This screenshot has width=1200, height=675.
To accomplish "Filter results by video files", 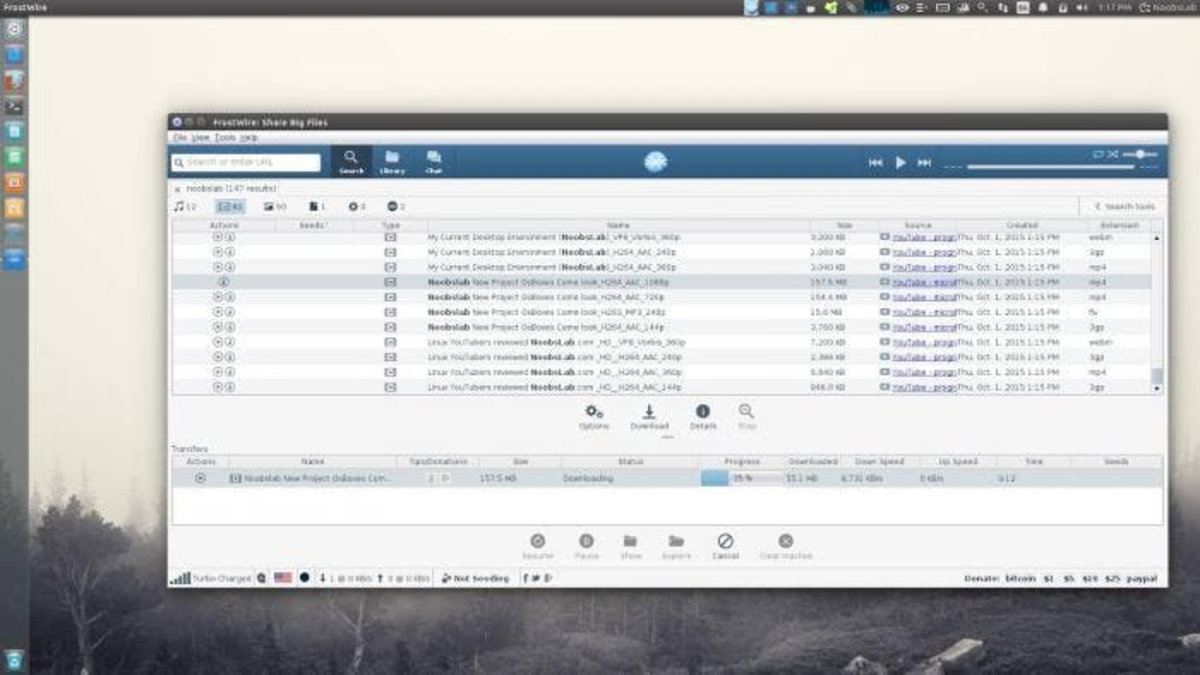I will click(230, 206).
